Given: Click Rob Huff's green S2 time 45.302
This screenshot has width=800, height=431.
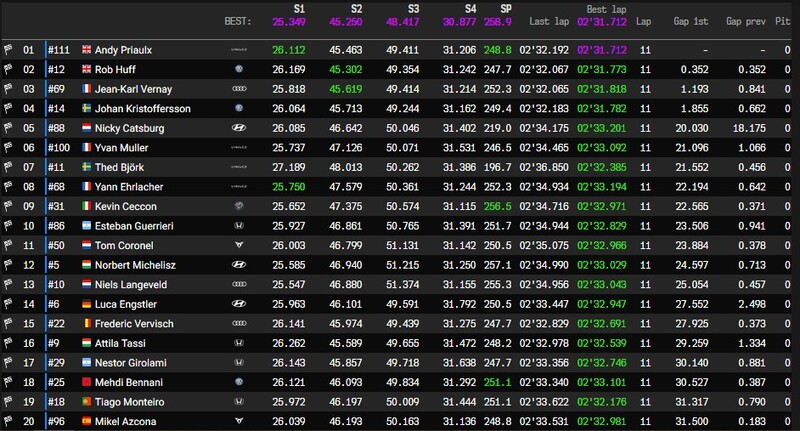Looking at the screenshot, I should (345, 69).
